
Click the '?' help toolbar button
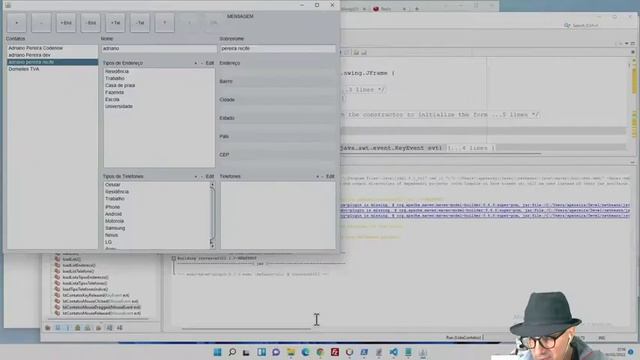[x=165, y=23]
